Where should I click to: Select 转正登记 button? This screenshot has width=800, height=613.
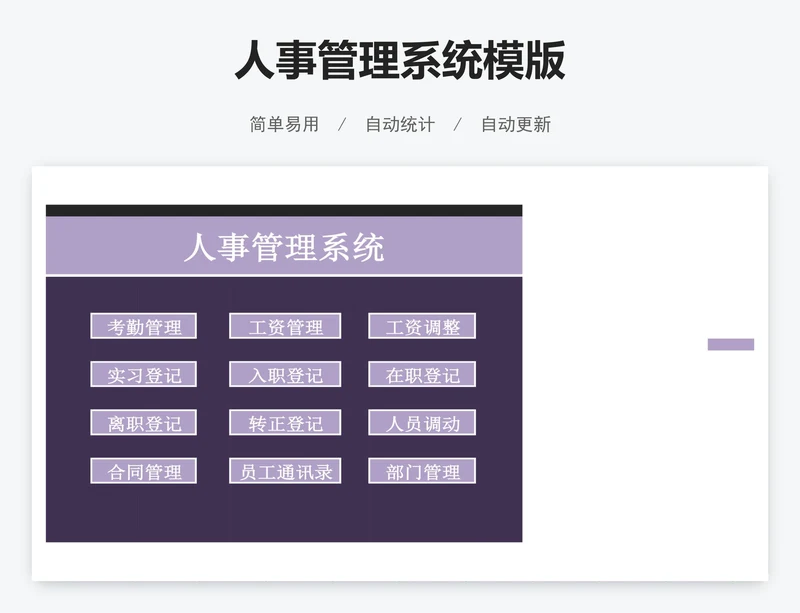click(285, 423)
